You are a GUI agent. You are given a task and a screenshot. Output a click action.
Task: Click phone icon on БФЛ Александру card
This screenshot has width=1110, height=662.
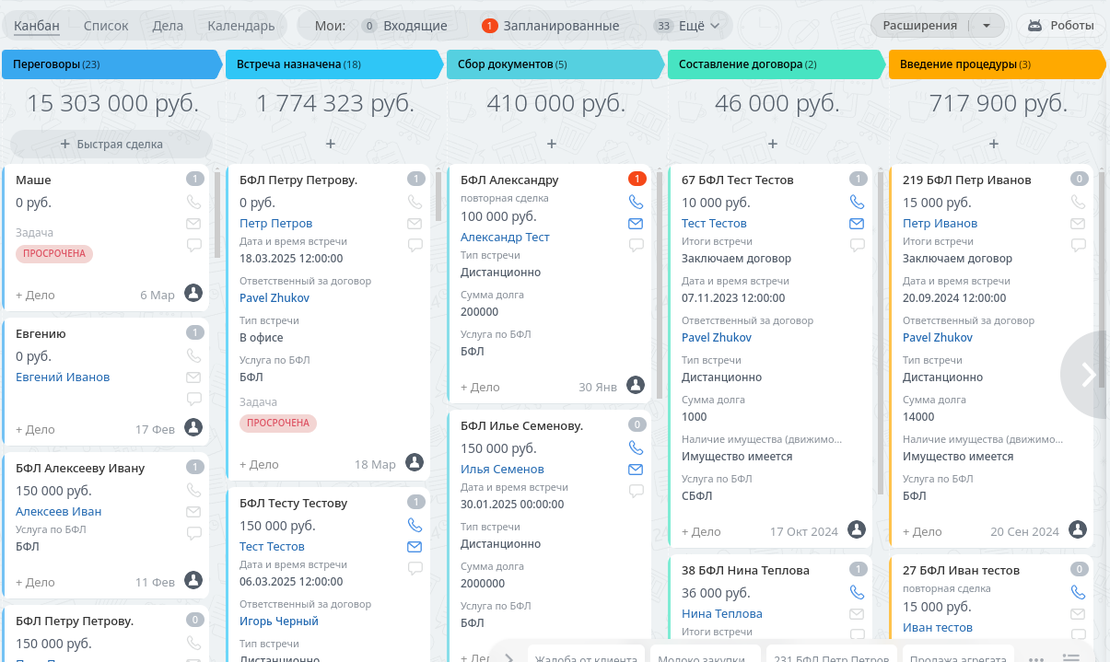coord(635,202)
